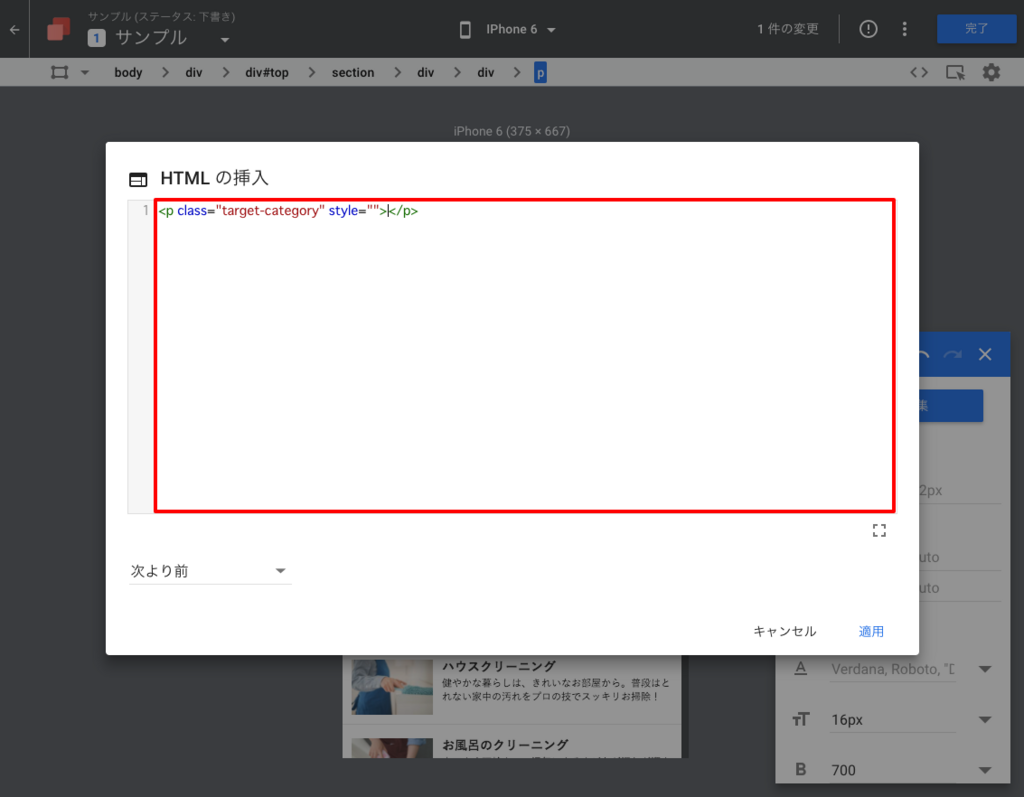Expand the HTML editor to fullscreen
1024x797 pixels.
pyautogui.click(x=879, y=530)
